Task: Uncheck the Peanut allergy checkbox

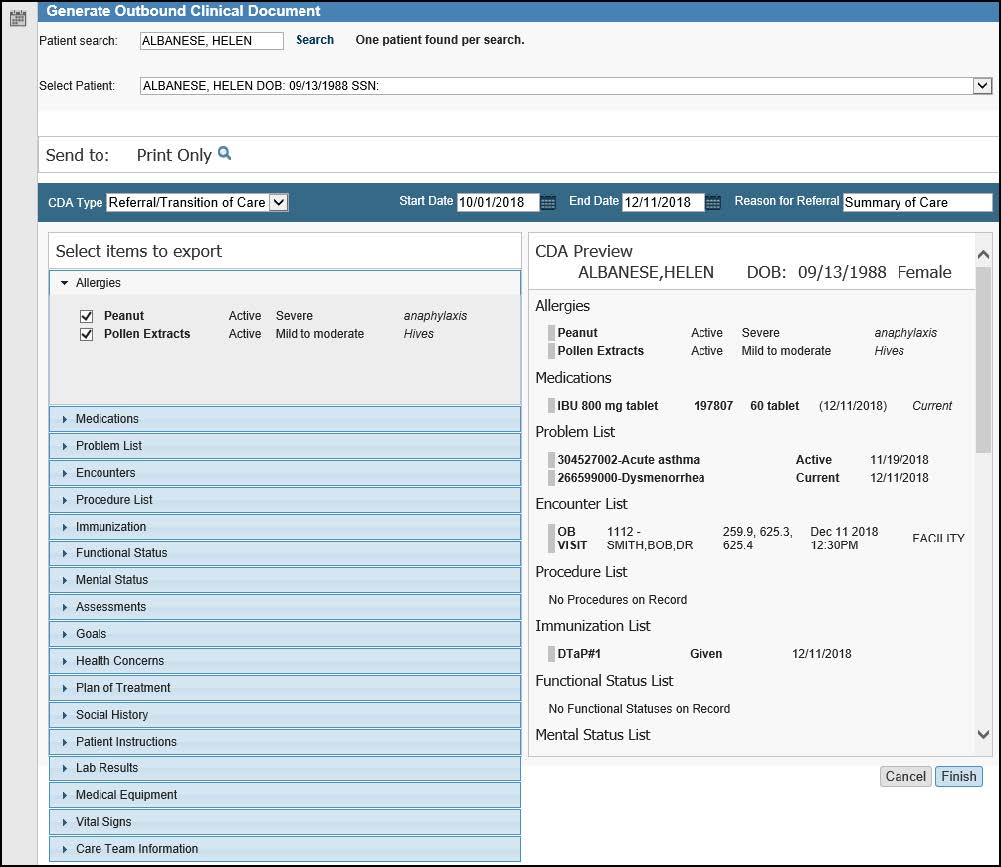Action: pos(87,316)
